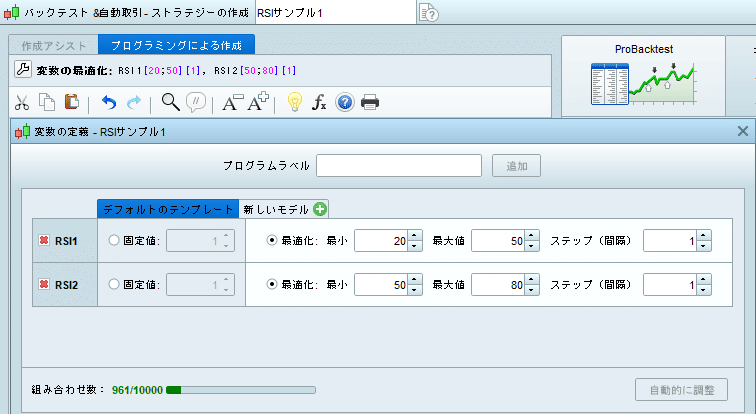756x414 pixels.
Task: Increase RSI2 minimum value spinner
Action: point(415,280)
